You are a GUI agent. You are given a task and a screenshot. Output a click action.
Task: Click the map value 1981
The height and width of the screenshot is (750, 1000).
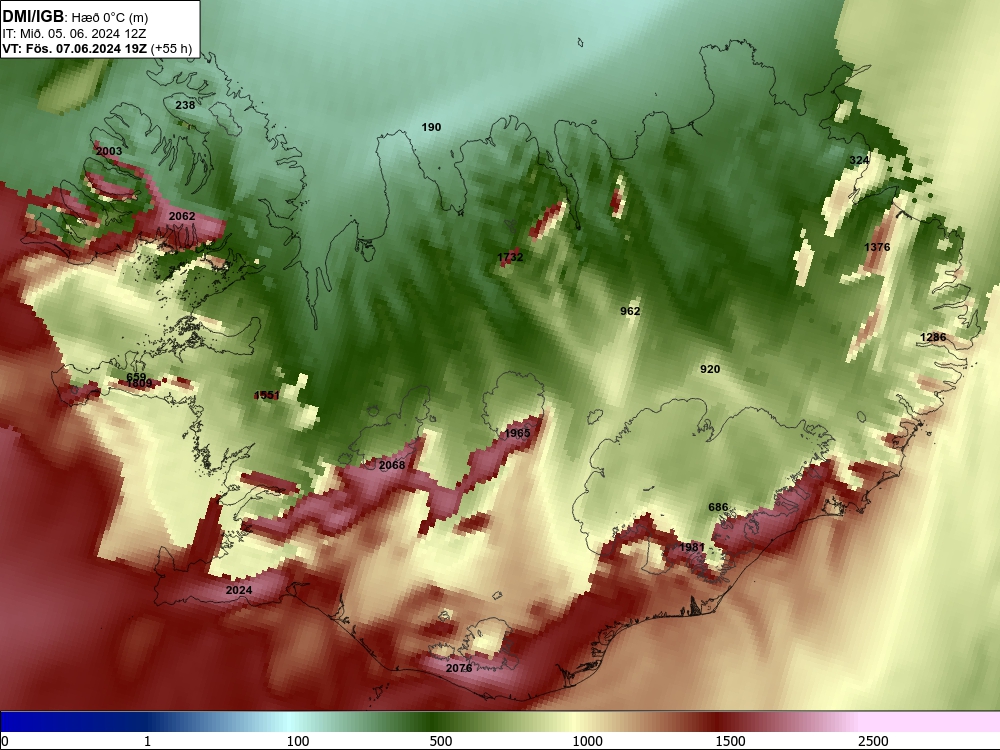(x=692, y=547)
